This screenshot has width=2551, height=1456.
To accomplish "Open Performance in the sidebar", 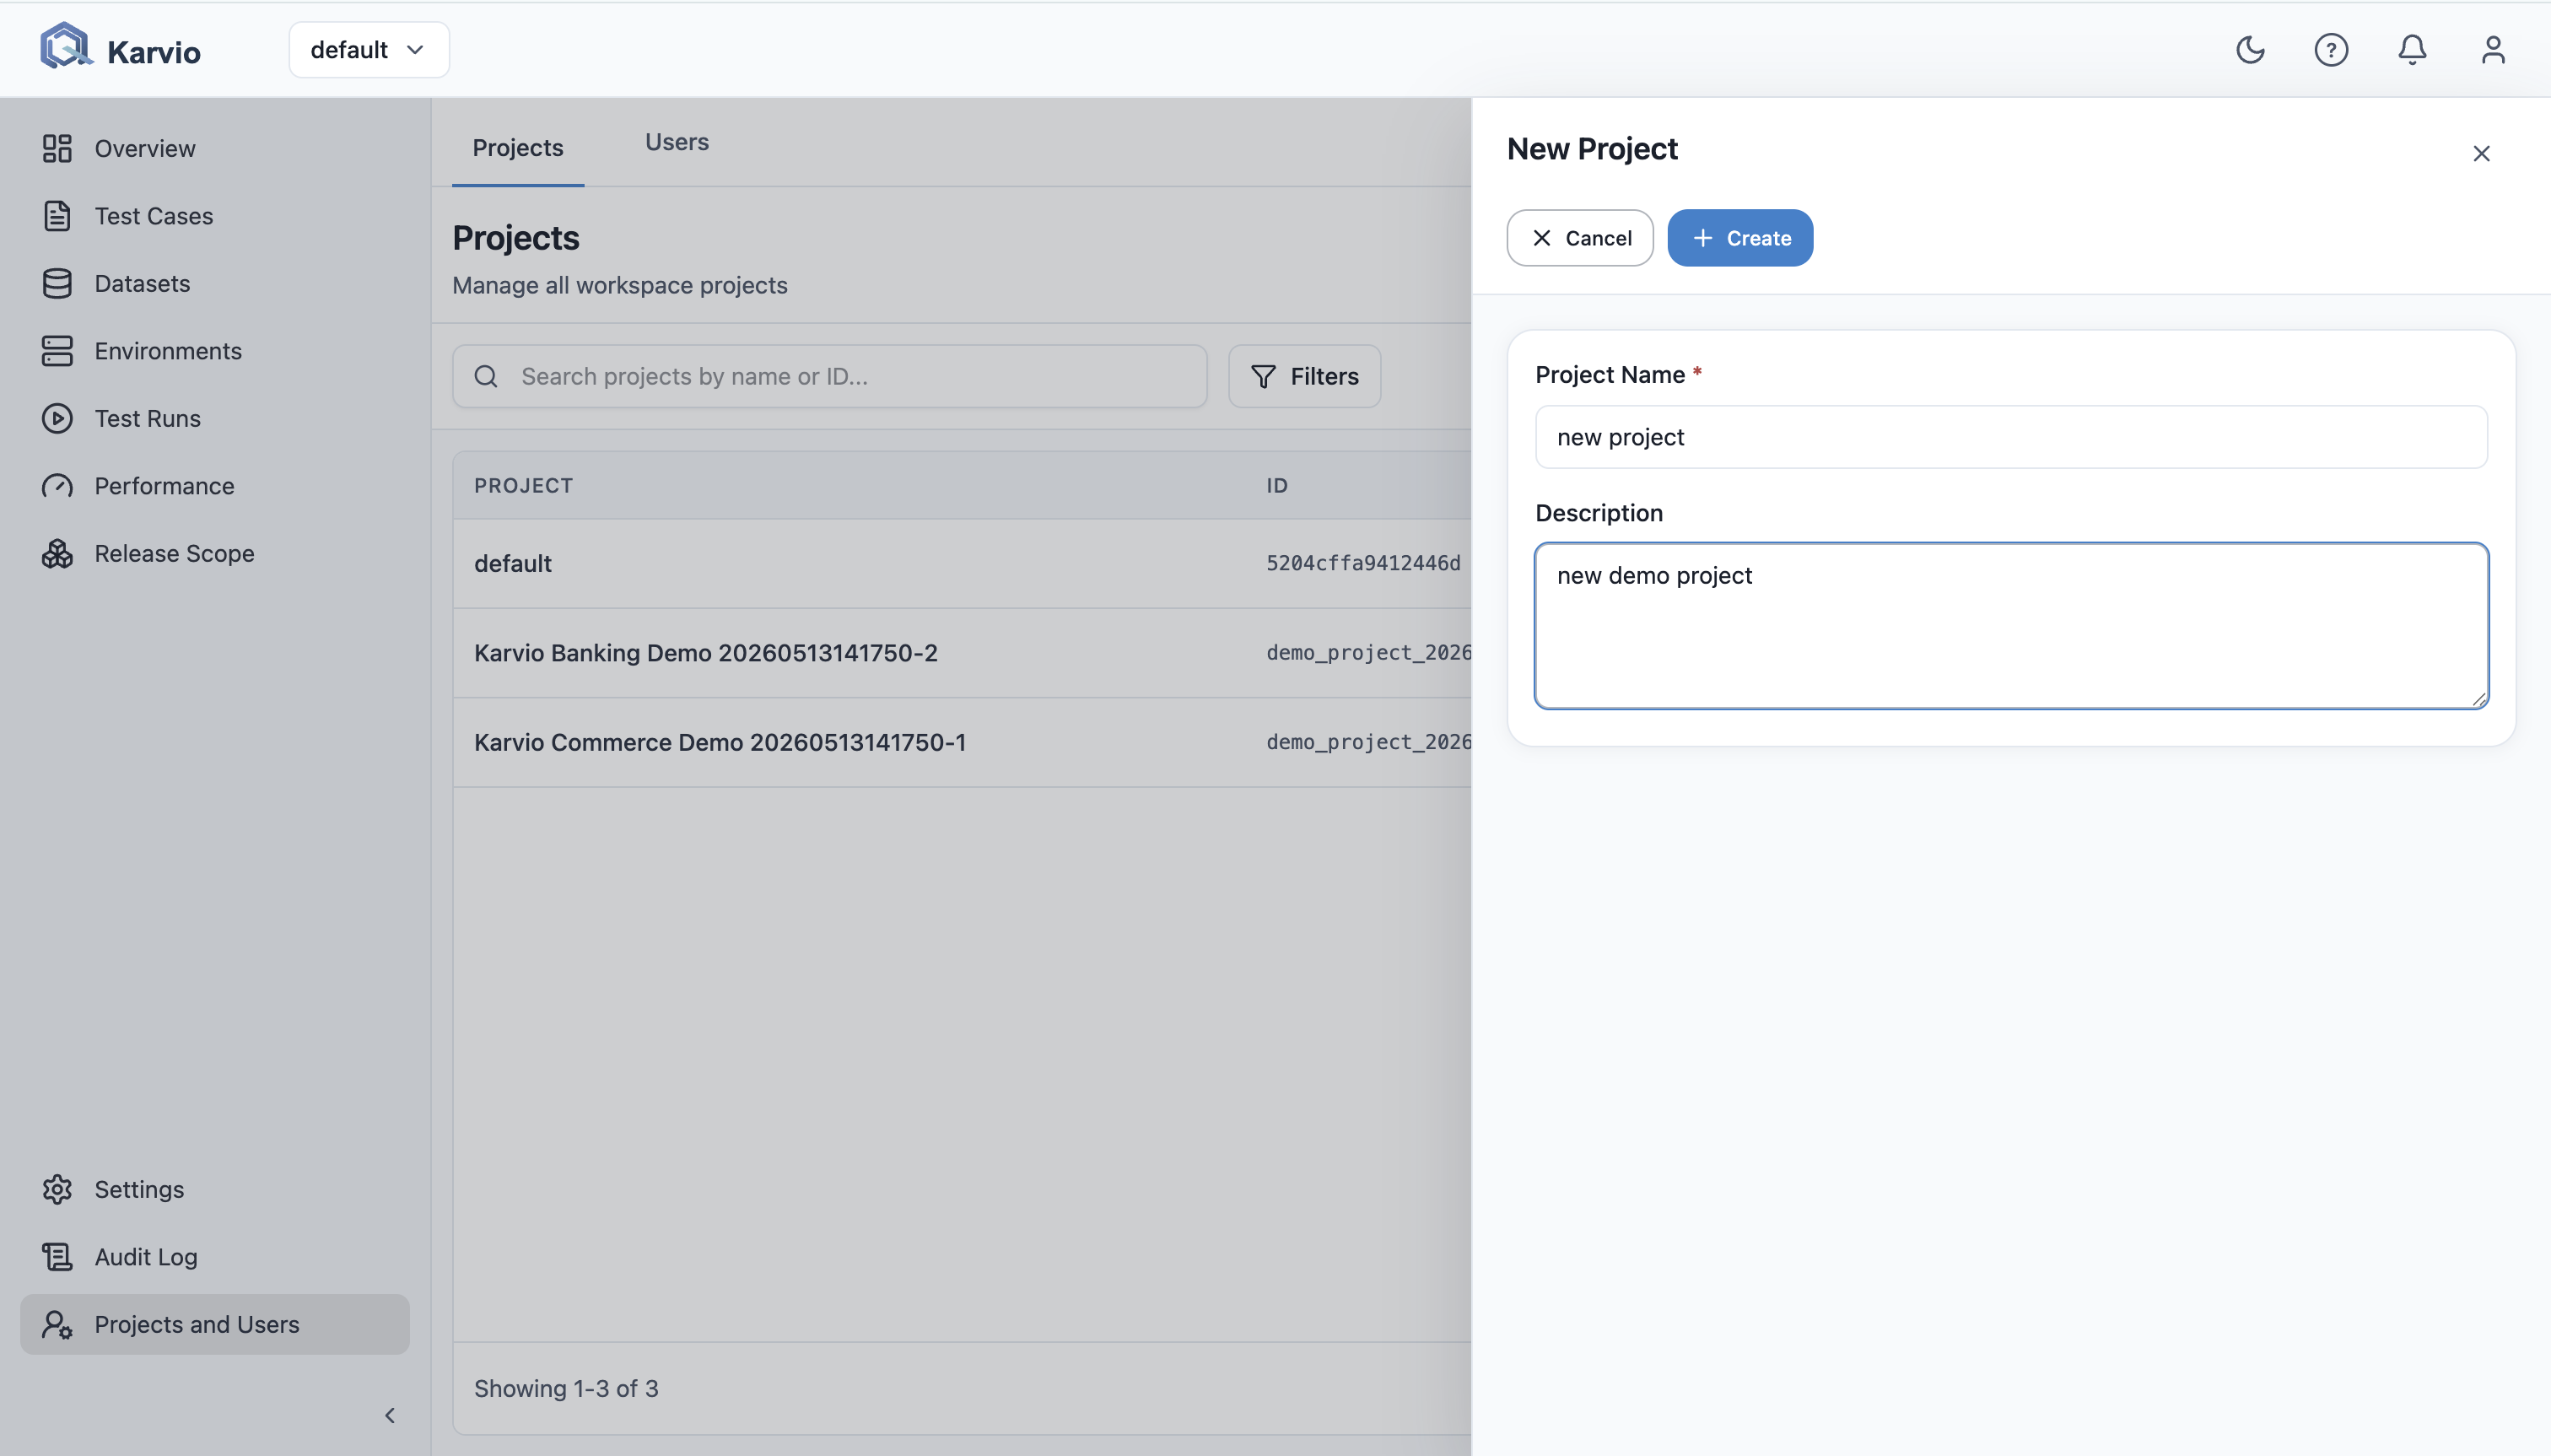I will 215,486.
